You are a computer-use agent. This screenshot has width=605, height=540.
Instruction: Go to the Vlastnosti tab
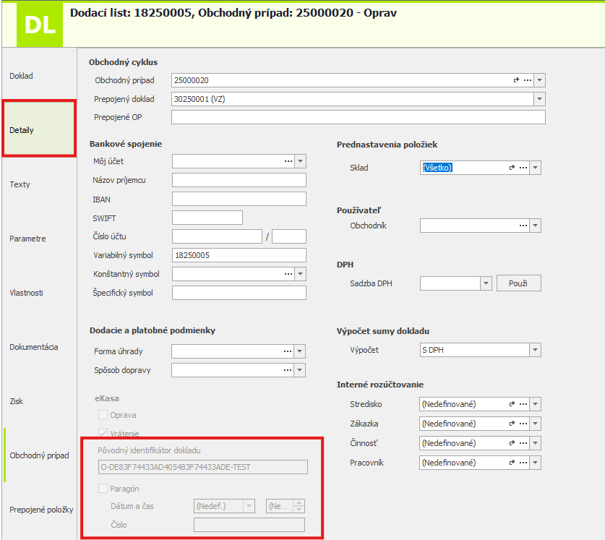coord(26,293)
